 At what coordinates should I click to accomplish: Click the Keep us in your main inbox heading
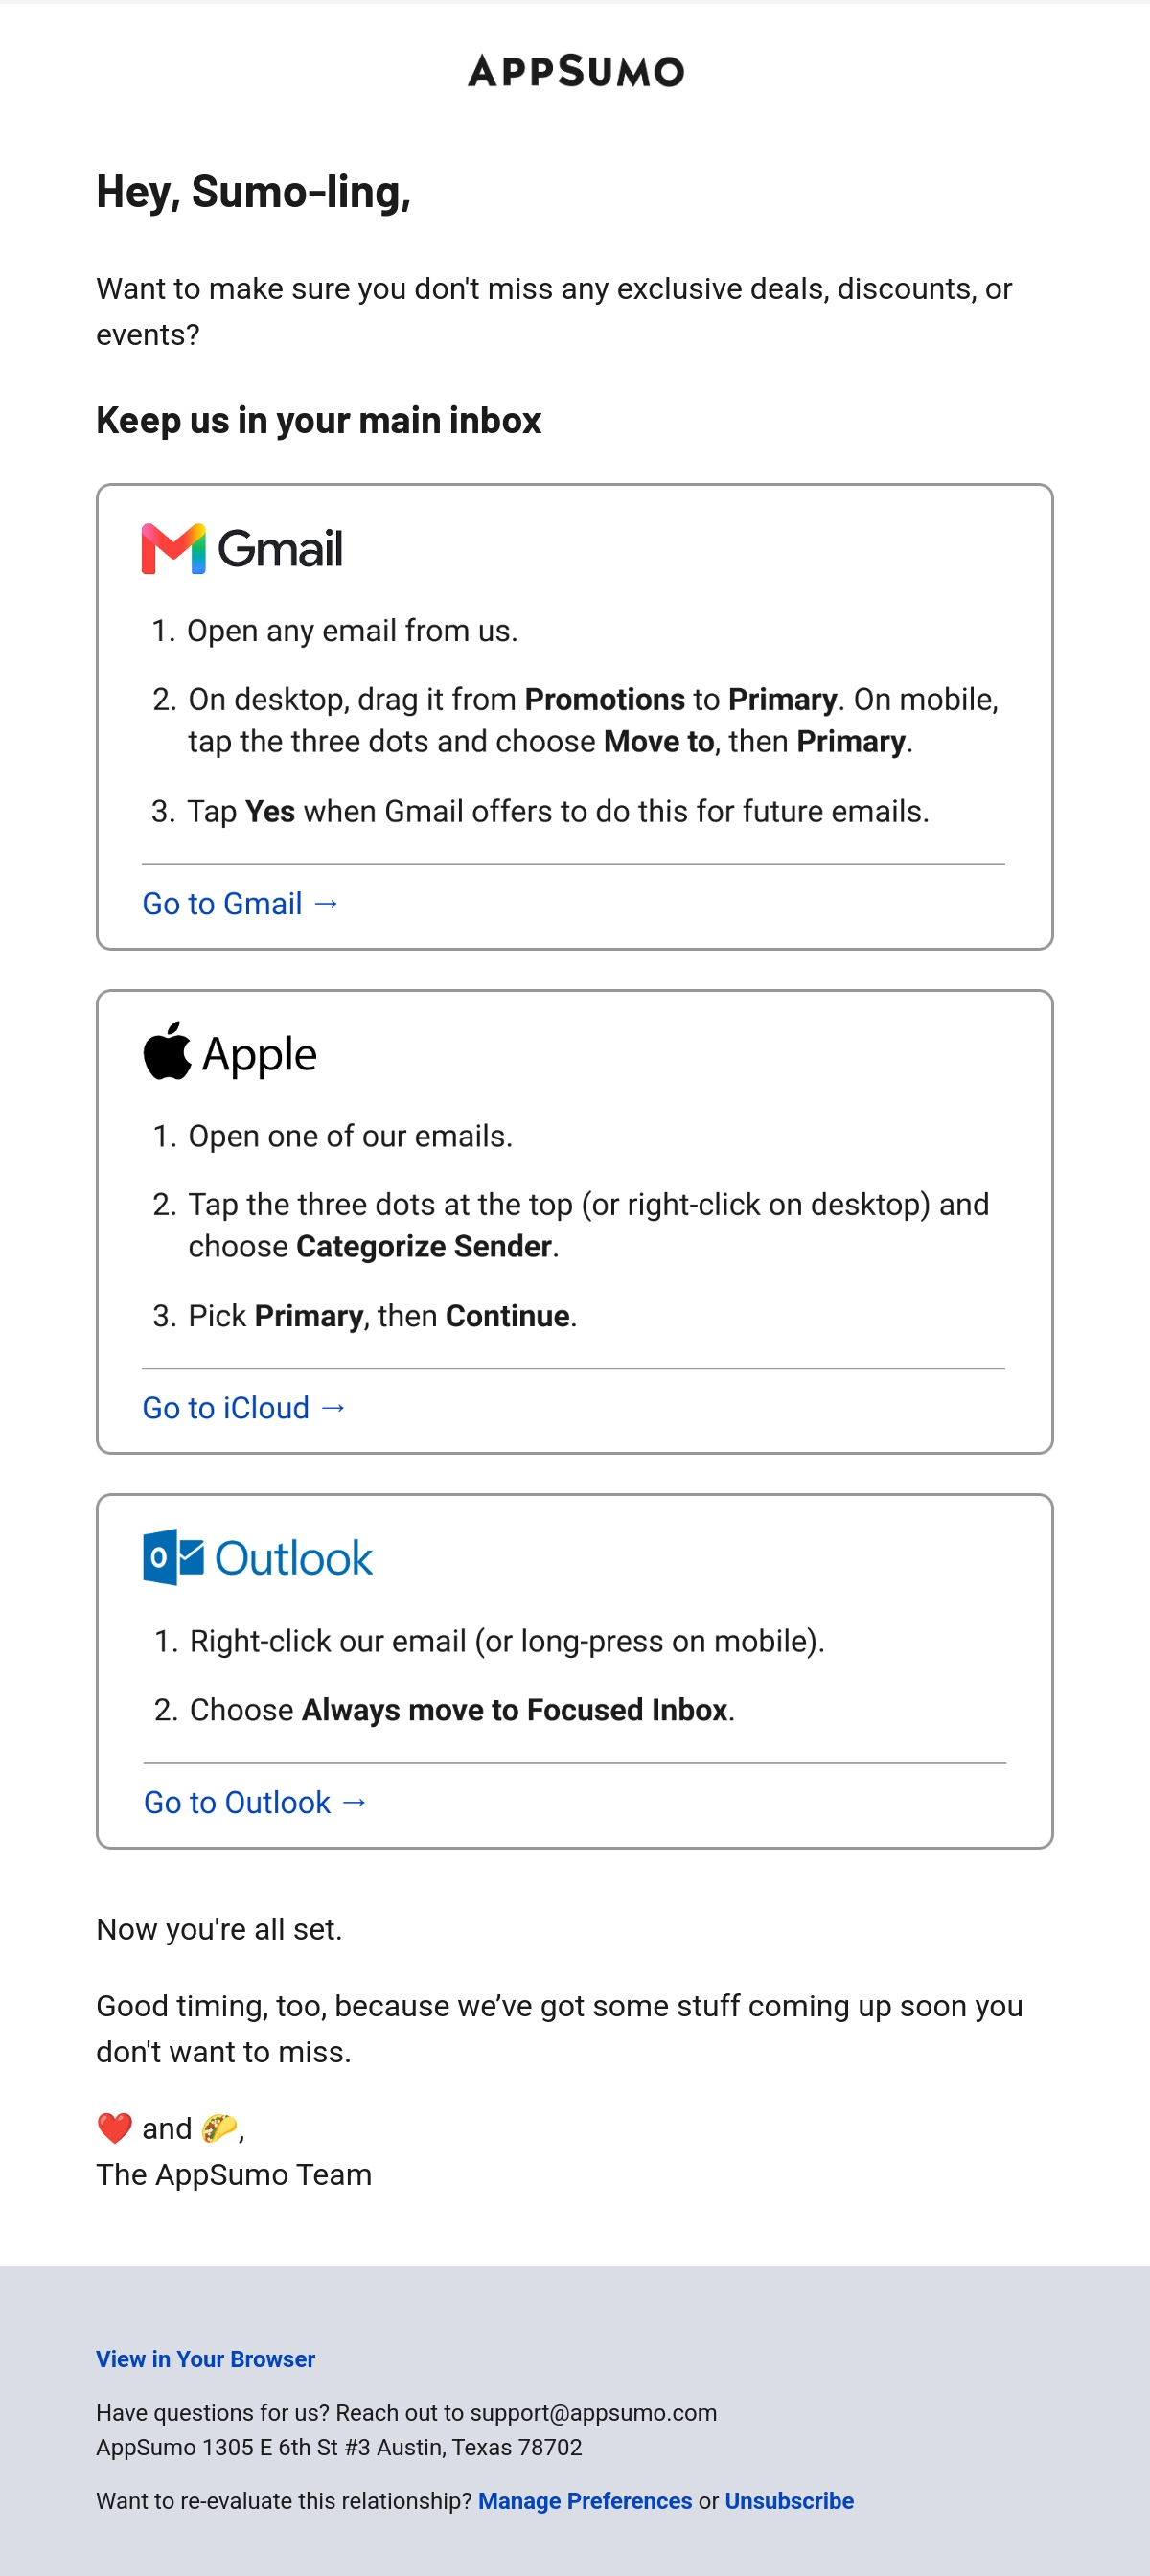point(318,420)
